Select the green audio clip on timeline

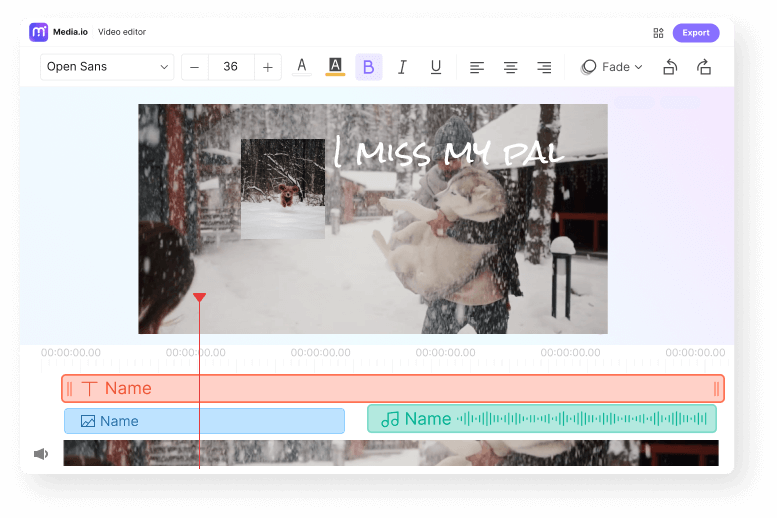(541, 419)
